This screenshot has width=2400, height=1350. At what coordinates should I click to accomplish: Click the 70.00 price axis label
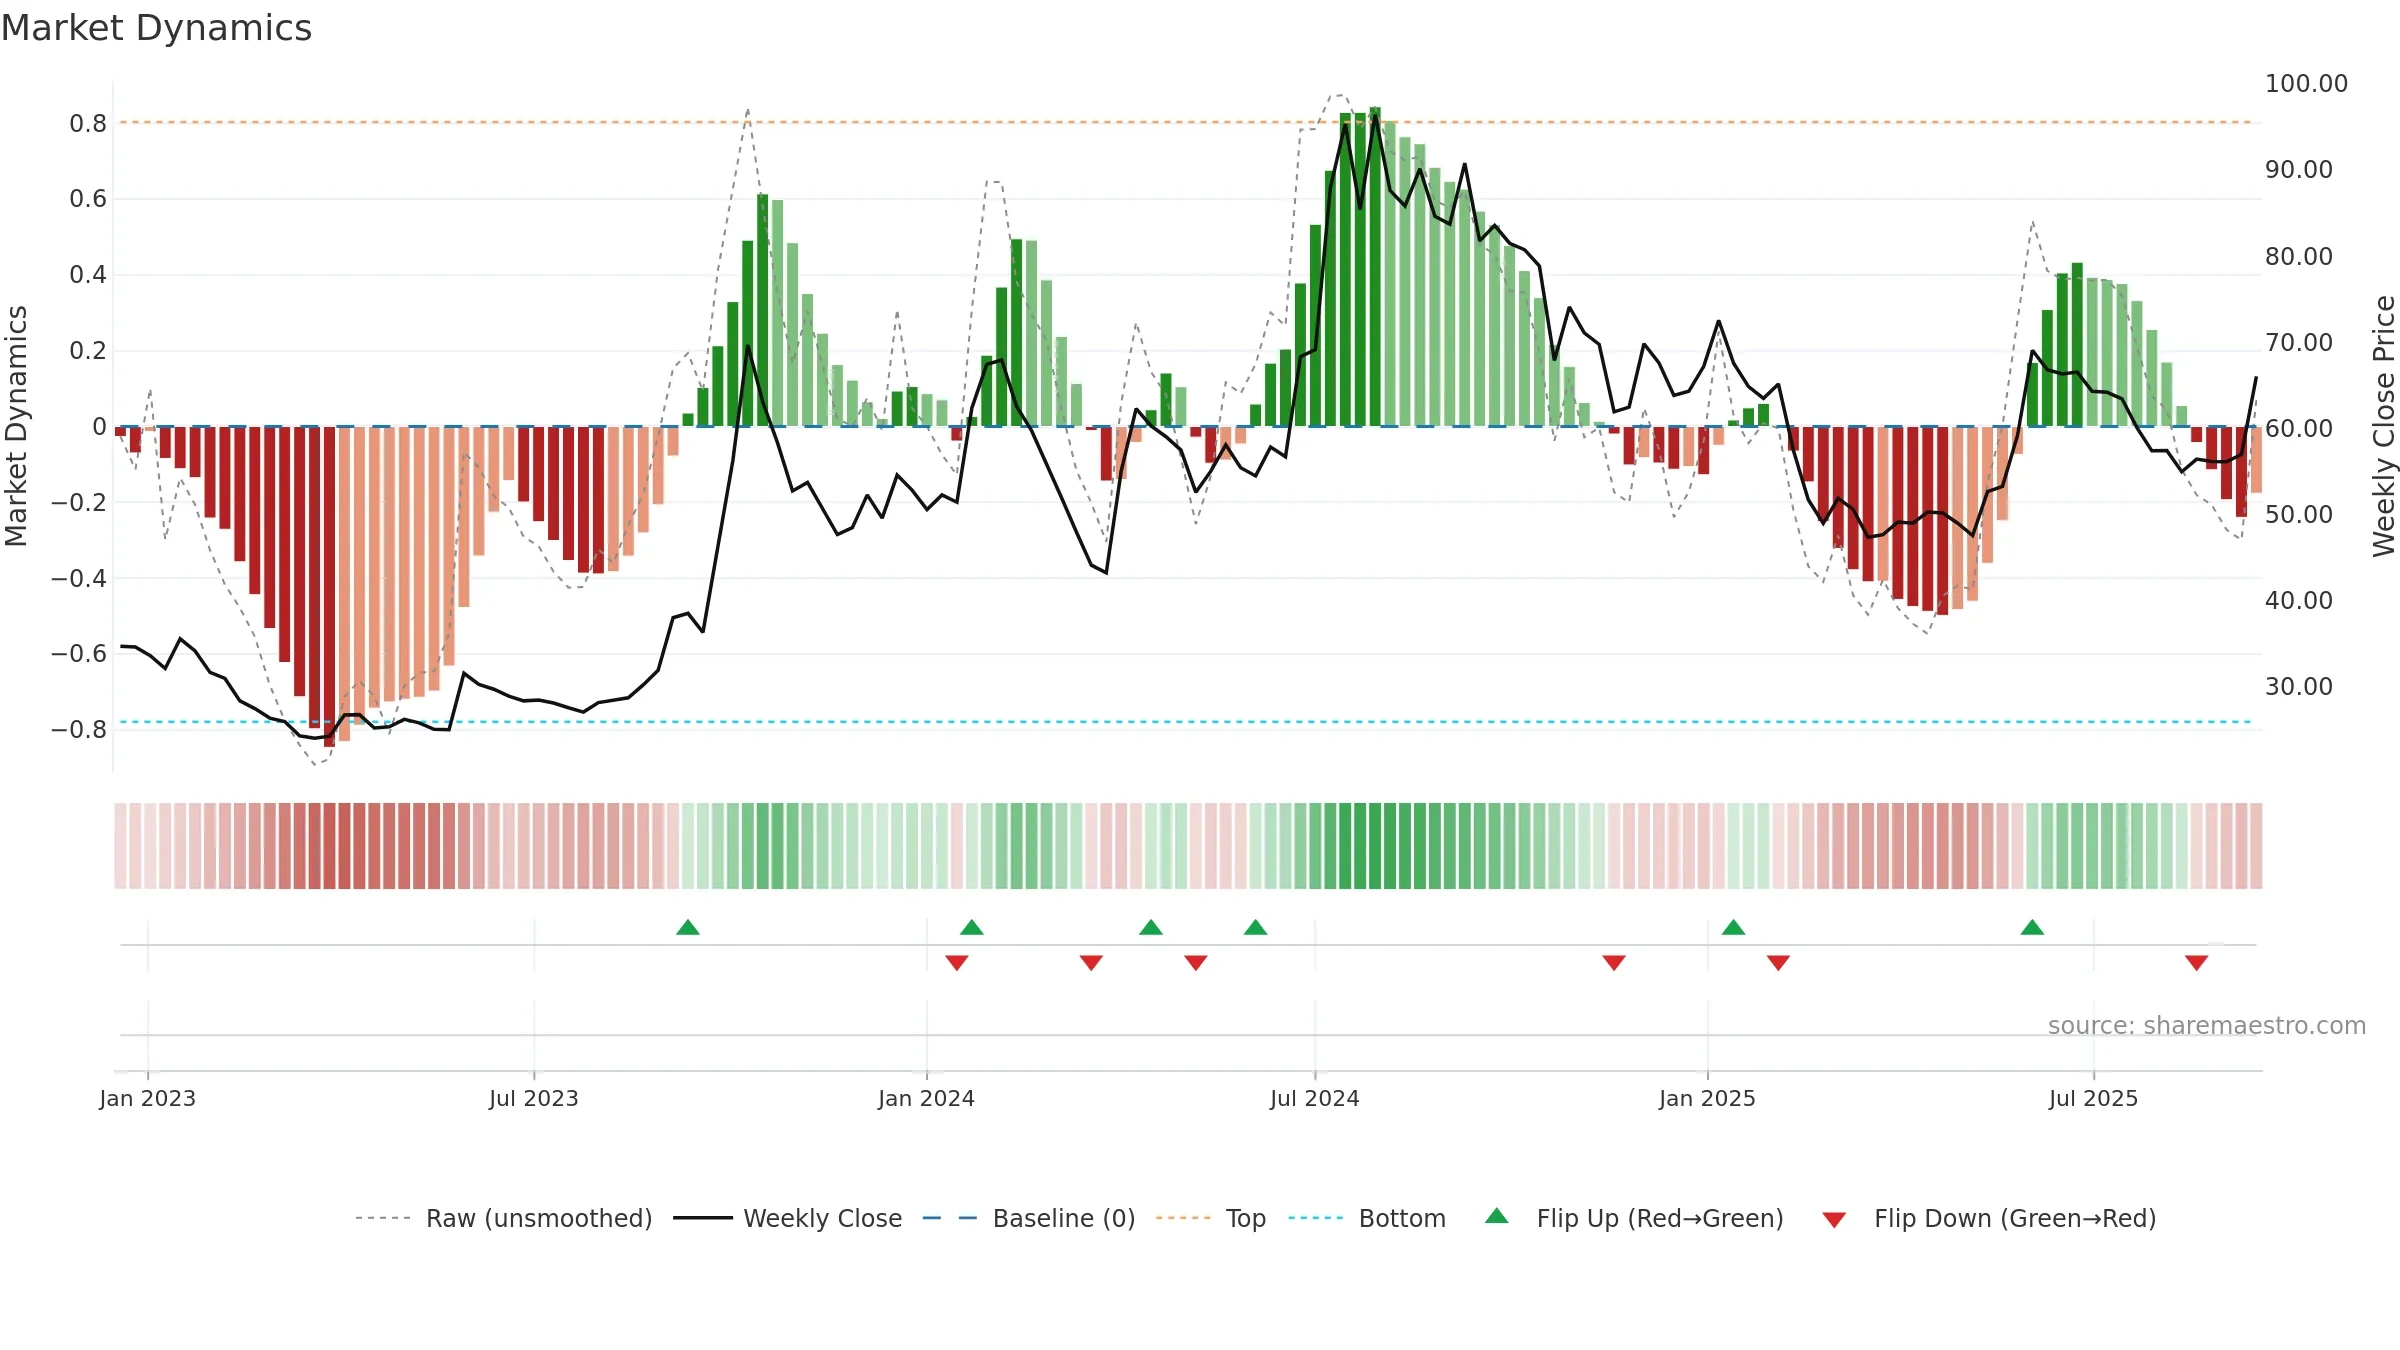(2299, 342)
